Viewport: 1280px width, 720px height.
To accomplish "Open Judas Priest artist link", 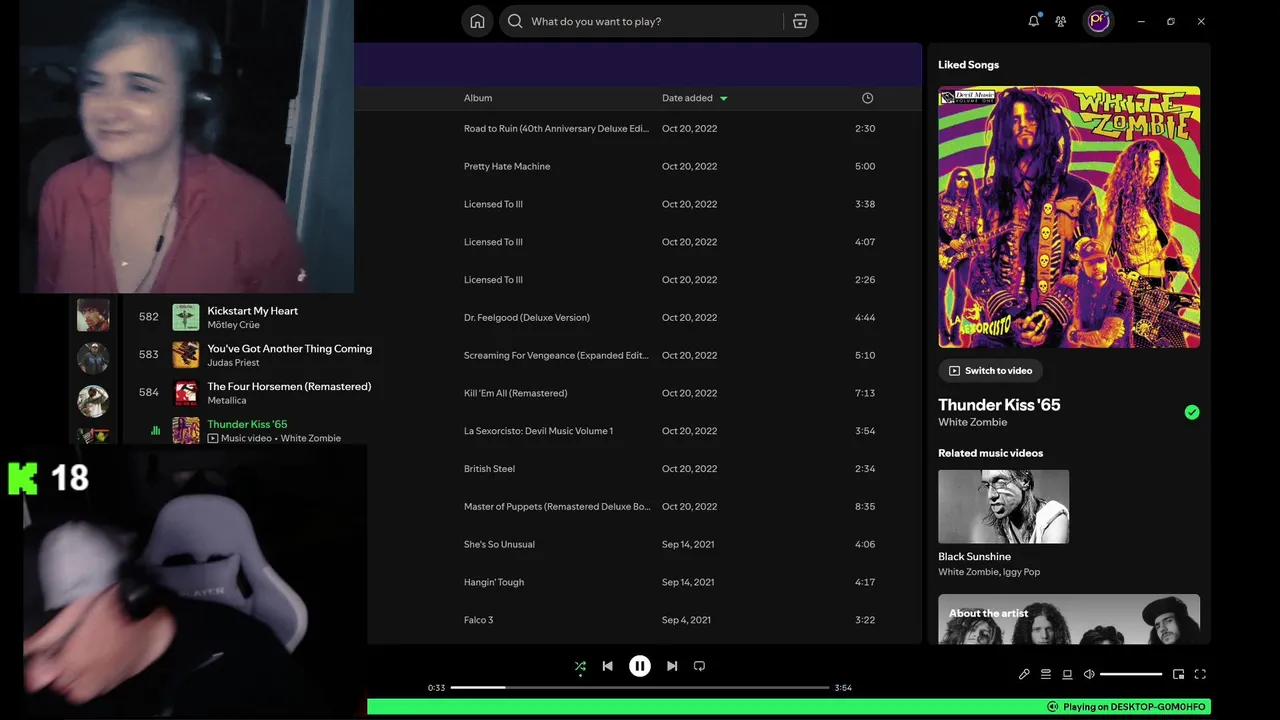I will 233,363.
